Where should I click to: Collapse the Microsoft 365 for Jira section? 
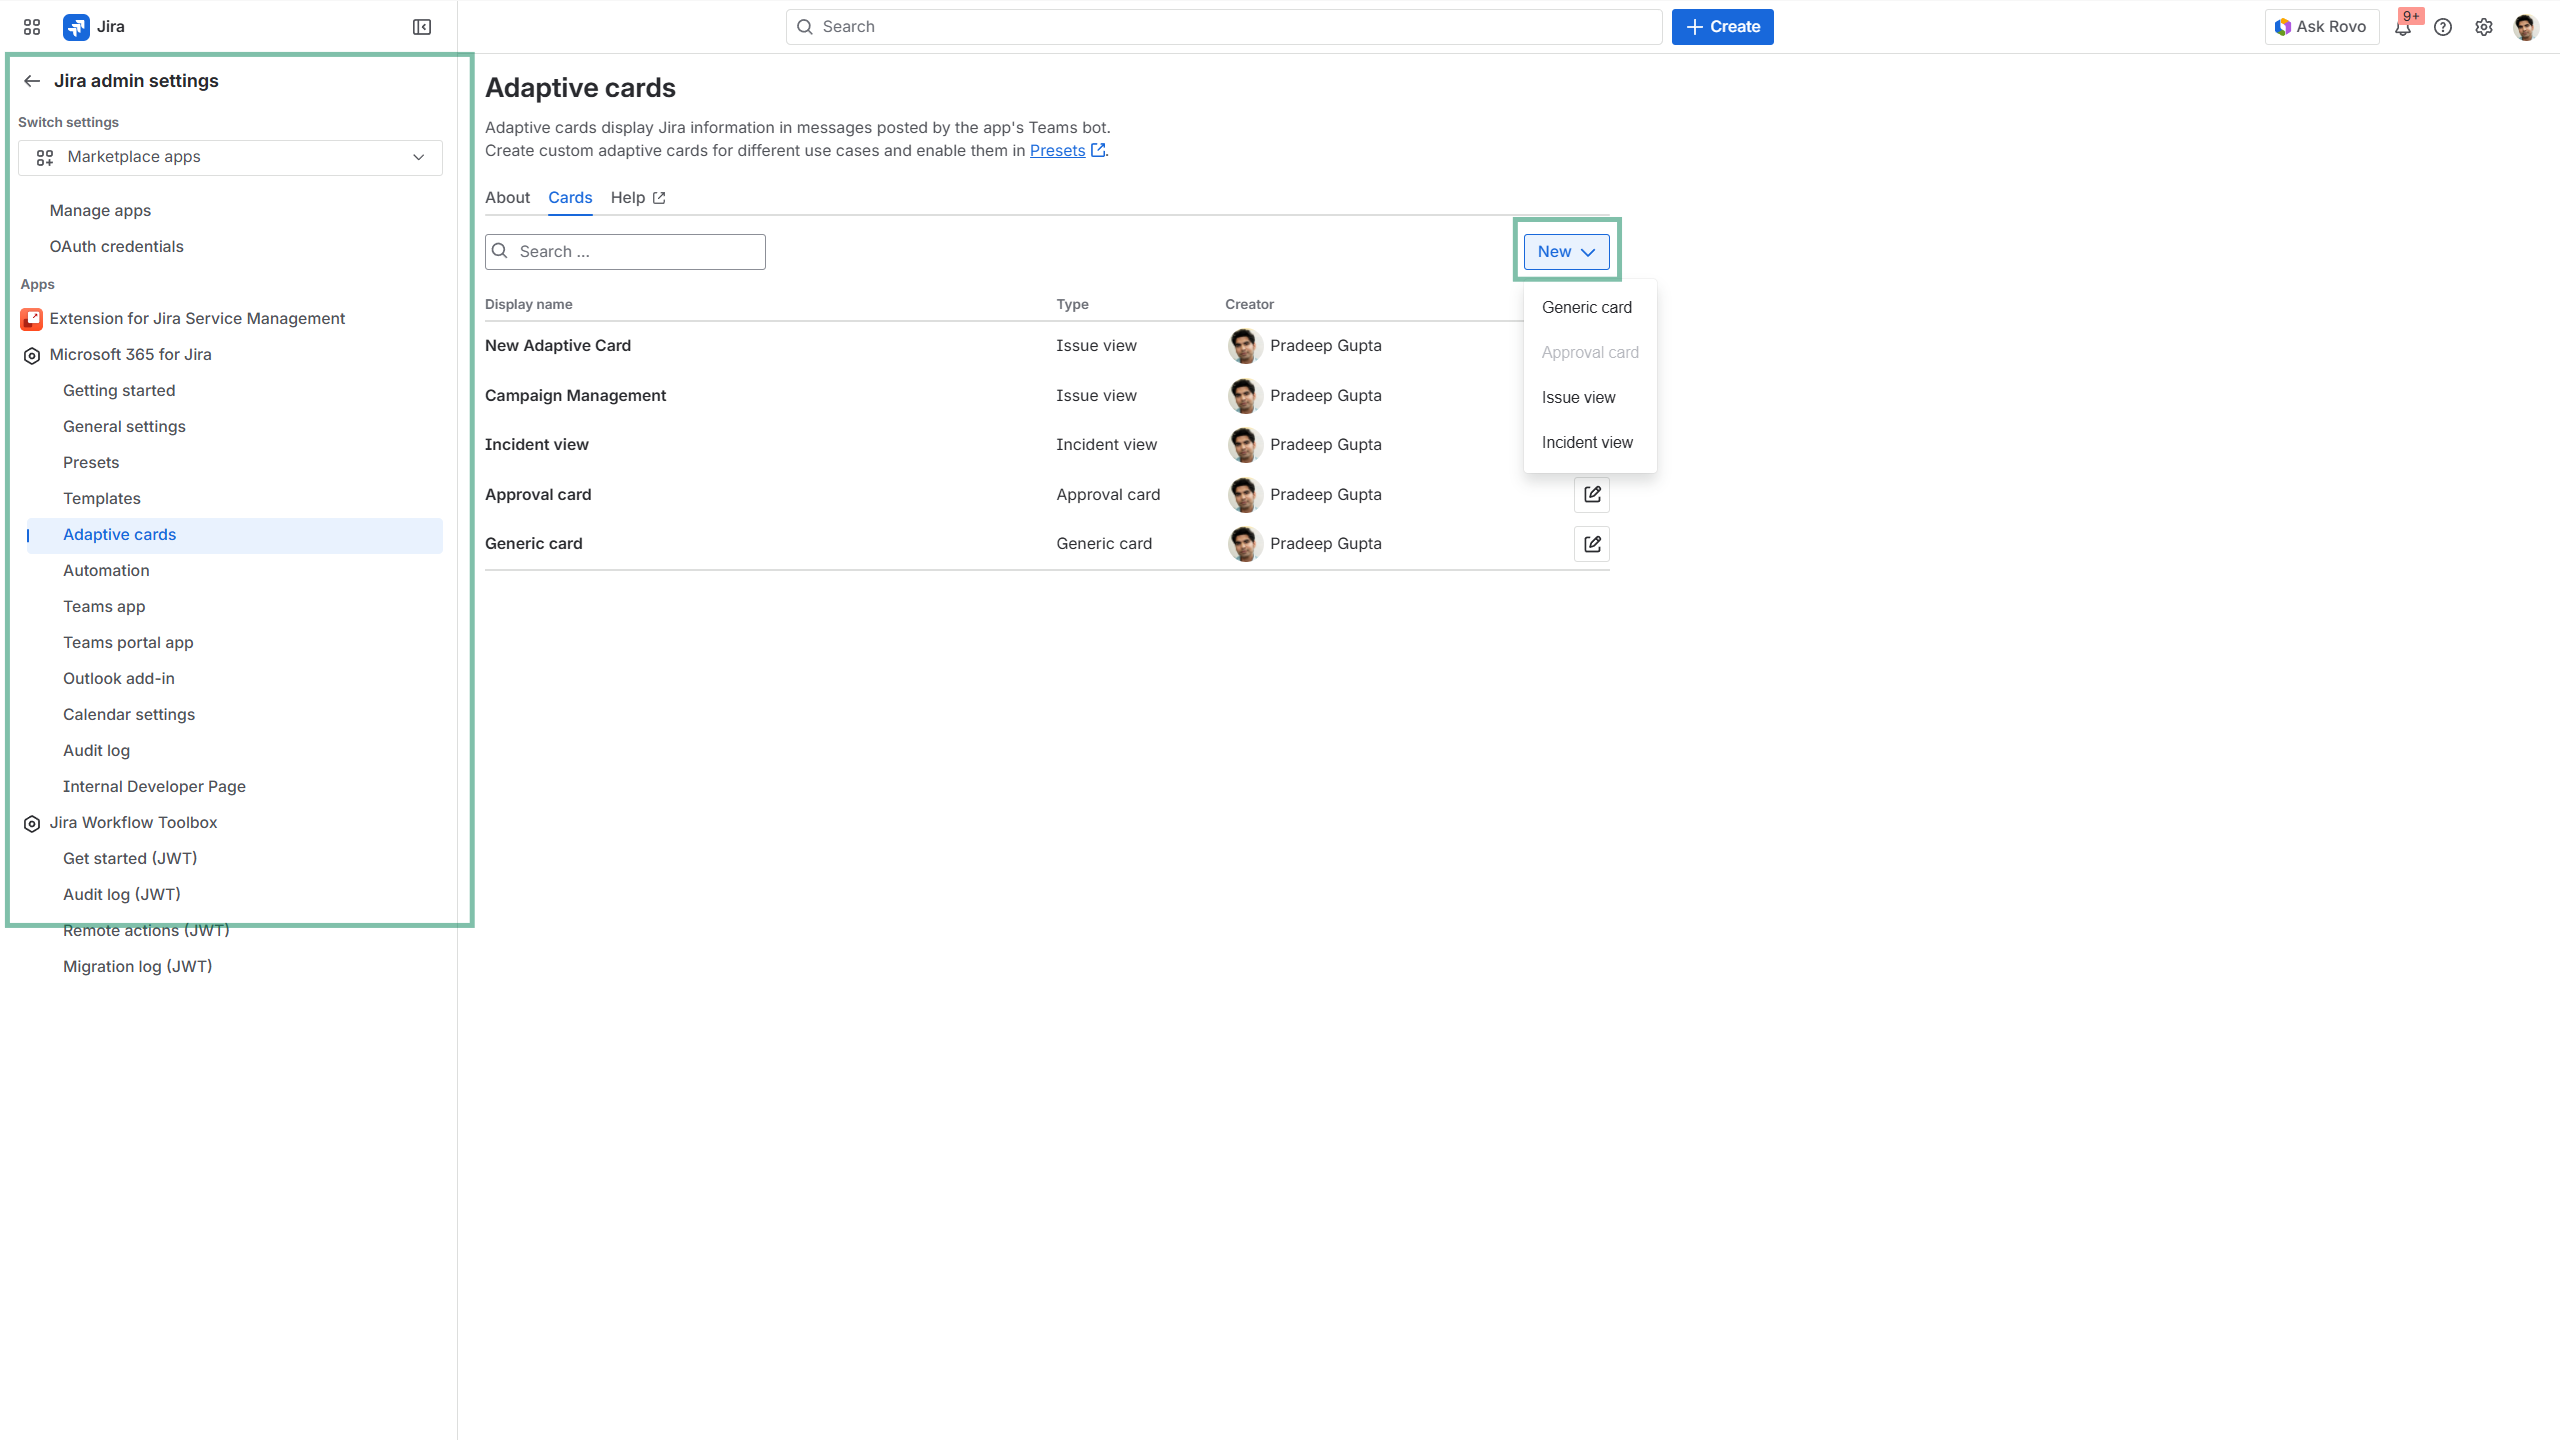click(130, 355)
